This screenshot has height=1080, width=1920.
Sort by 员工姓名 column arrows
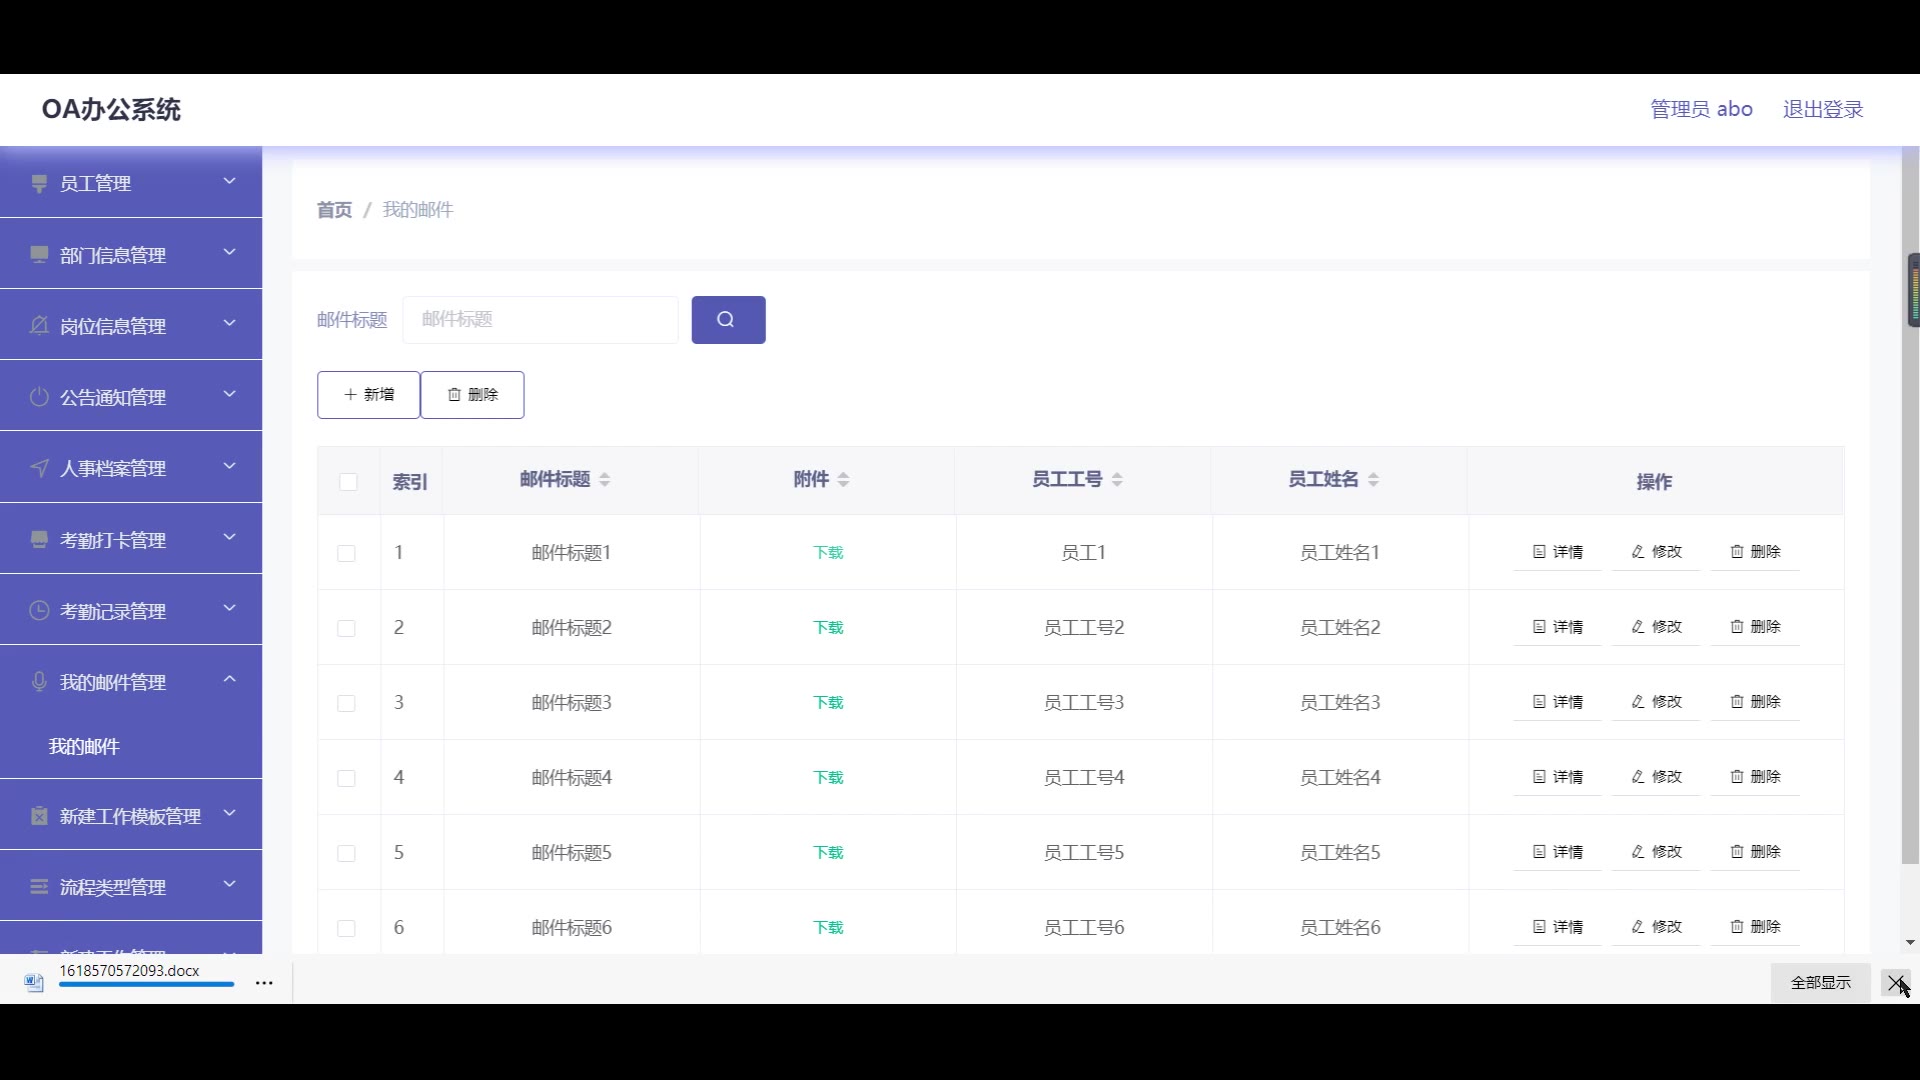point(1374,480)
